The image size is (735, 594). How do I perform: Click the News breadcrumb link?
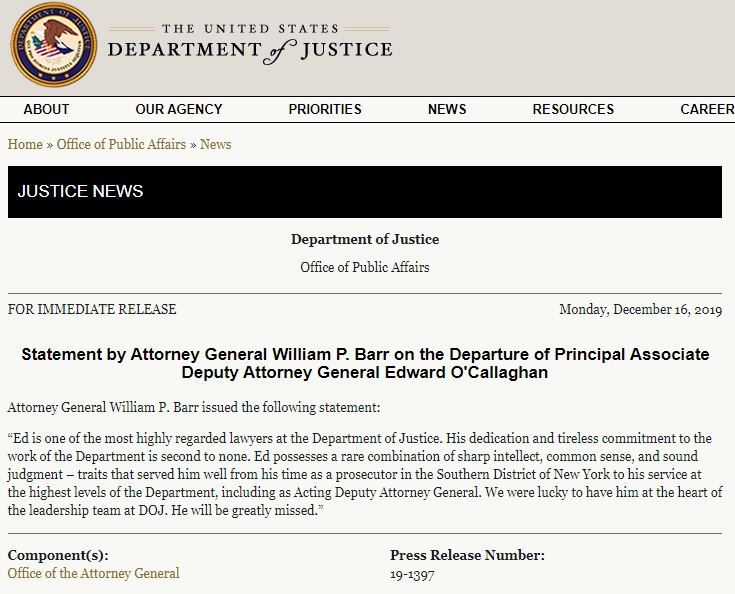coord(216,144)
